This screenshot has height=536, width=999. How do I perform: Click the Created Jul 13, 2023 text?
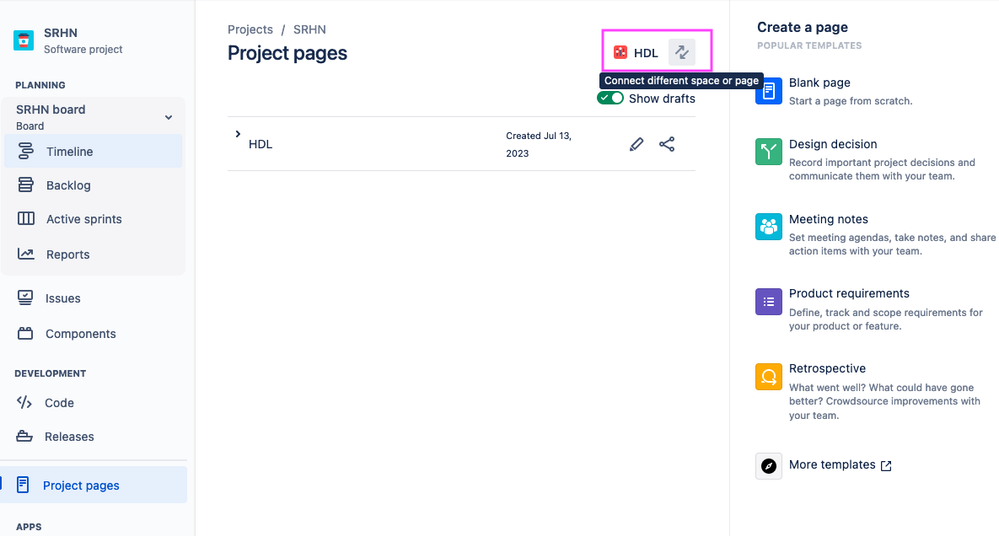538,145
